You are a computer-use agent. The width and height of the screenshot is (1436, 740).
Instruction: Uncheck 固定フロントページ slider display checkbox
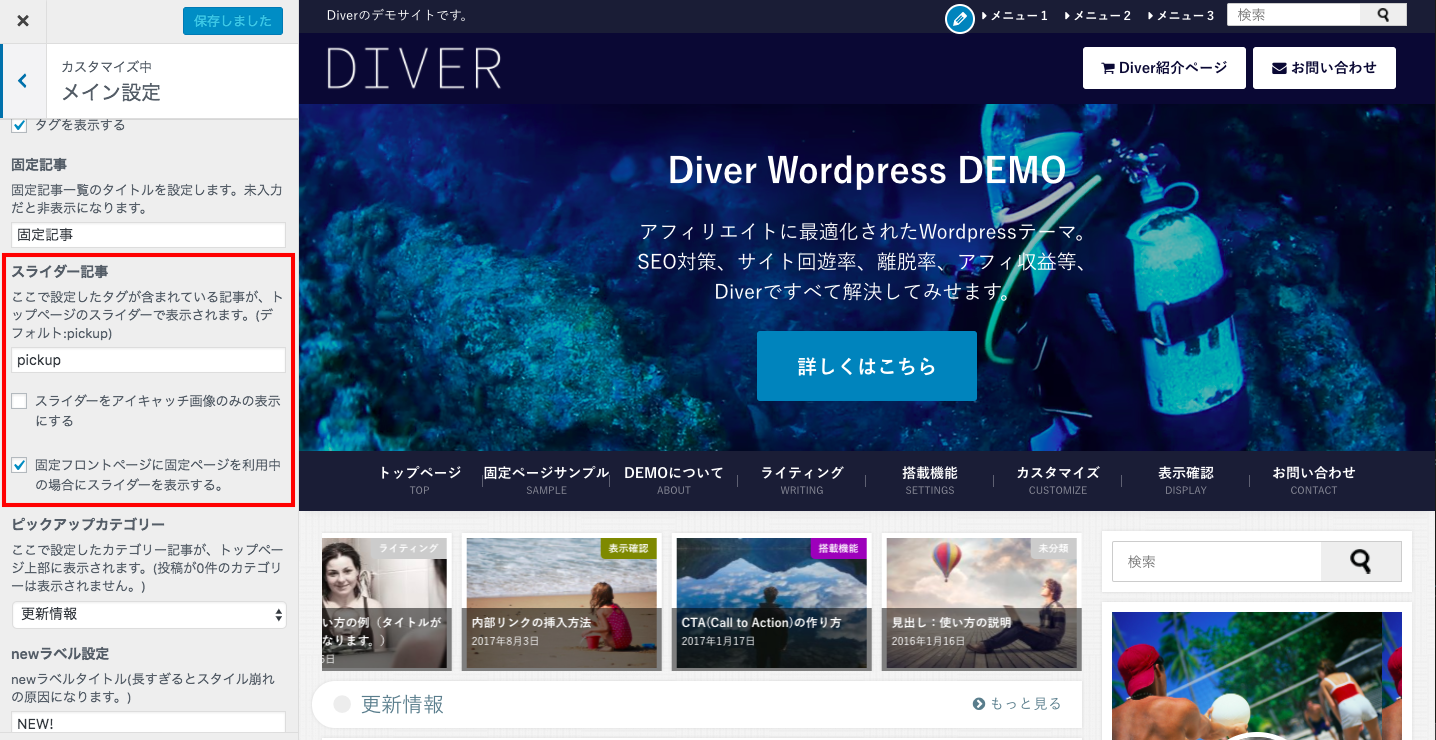pos(19,465)
